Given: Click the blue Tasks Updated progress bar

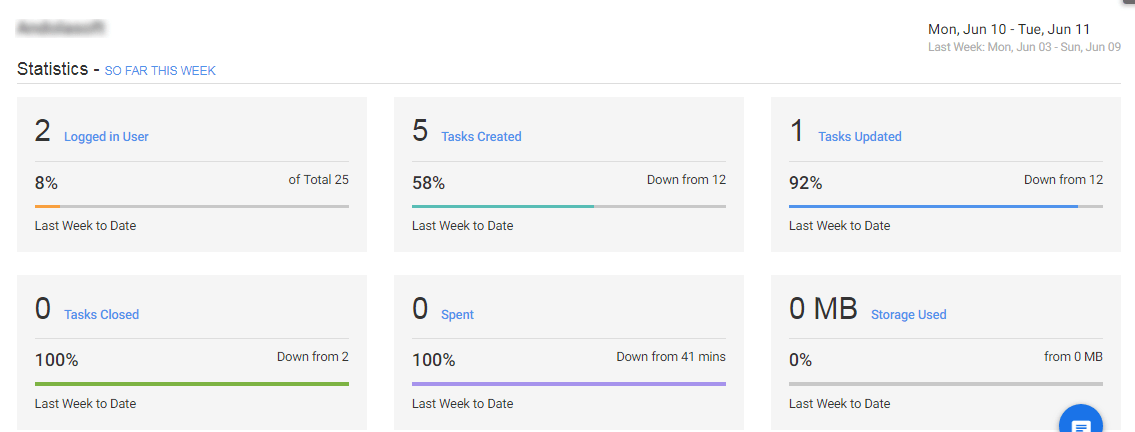Looking at the screenshot, I should pyautogui.click(x=946, y=206).
